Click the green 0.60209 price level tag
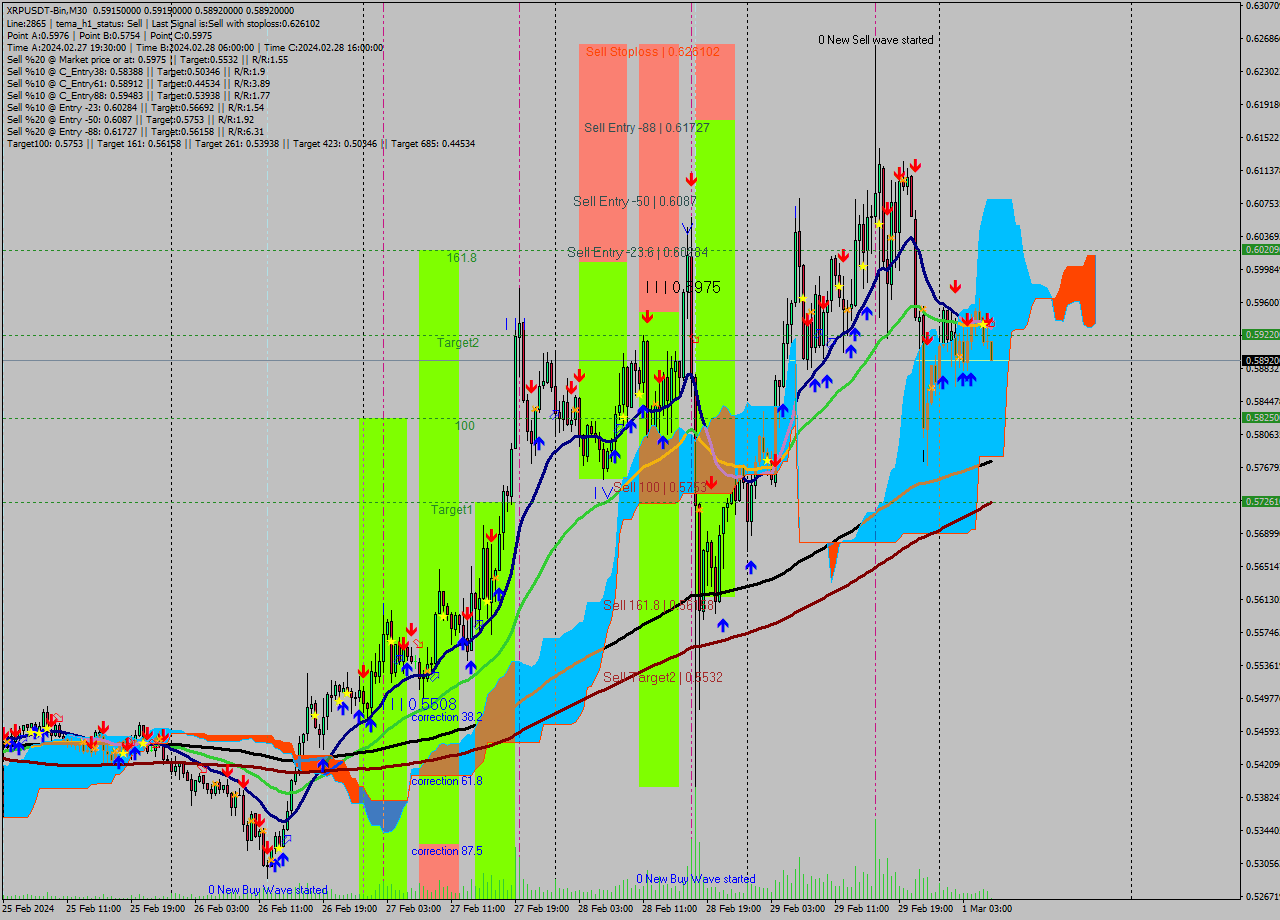 pyautogui.click(x=1260, y=249)
